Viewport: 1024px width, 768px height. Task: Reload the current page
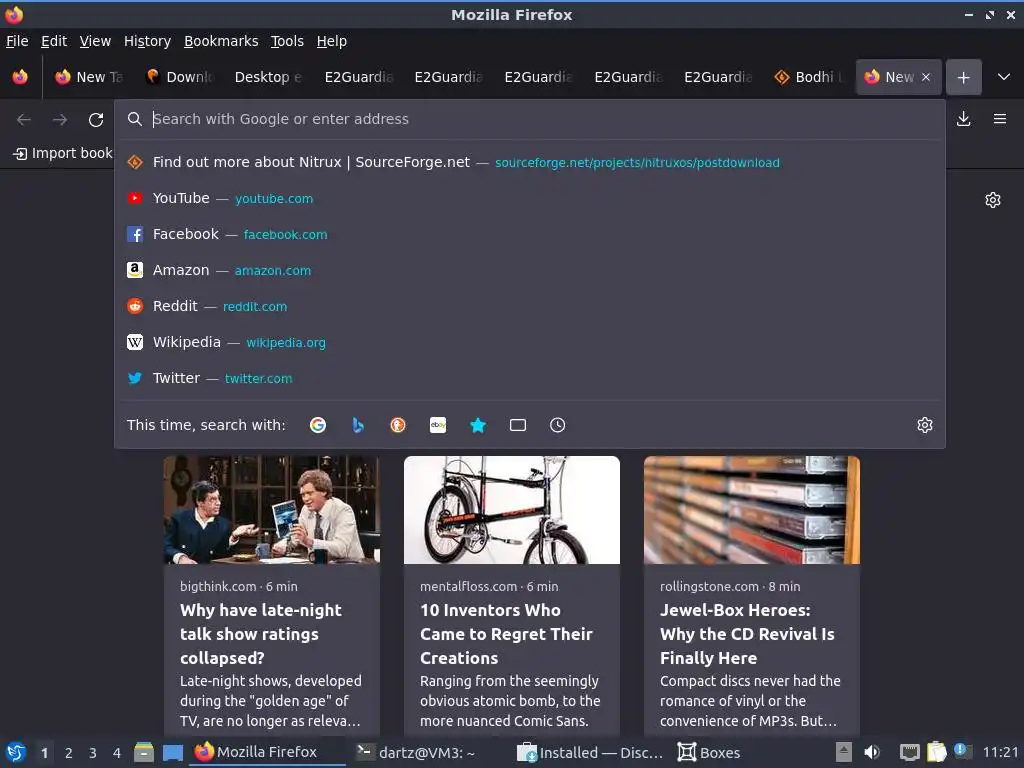click(96, 120)
